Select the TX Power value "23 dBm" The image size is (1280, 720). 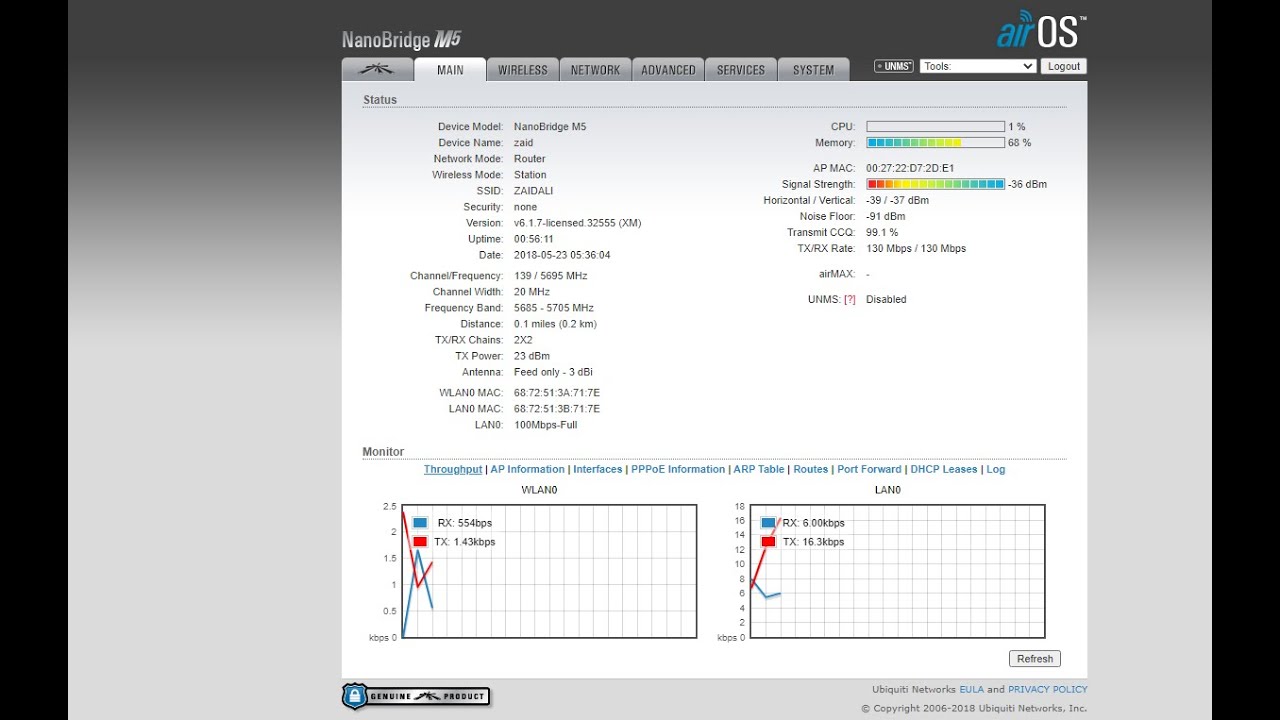[x=532, y=356]
